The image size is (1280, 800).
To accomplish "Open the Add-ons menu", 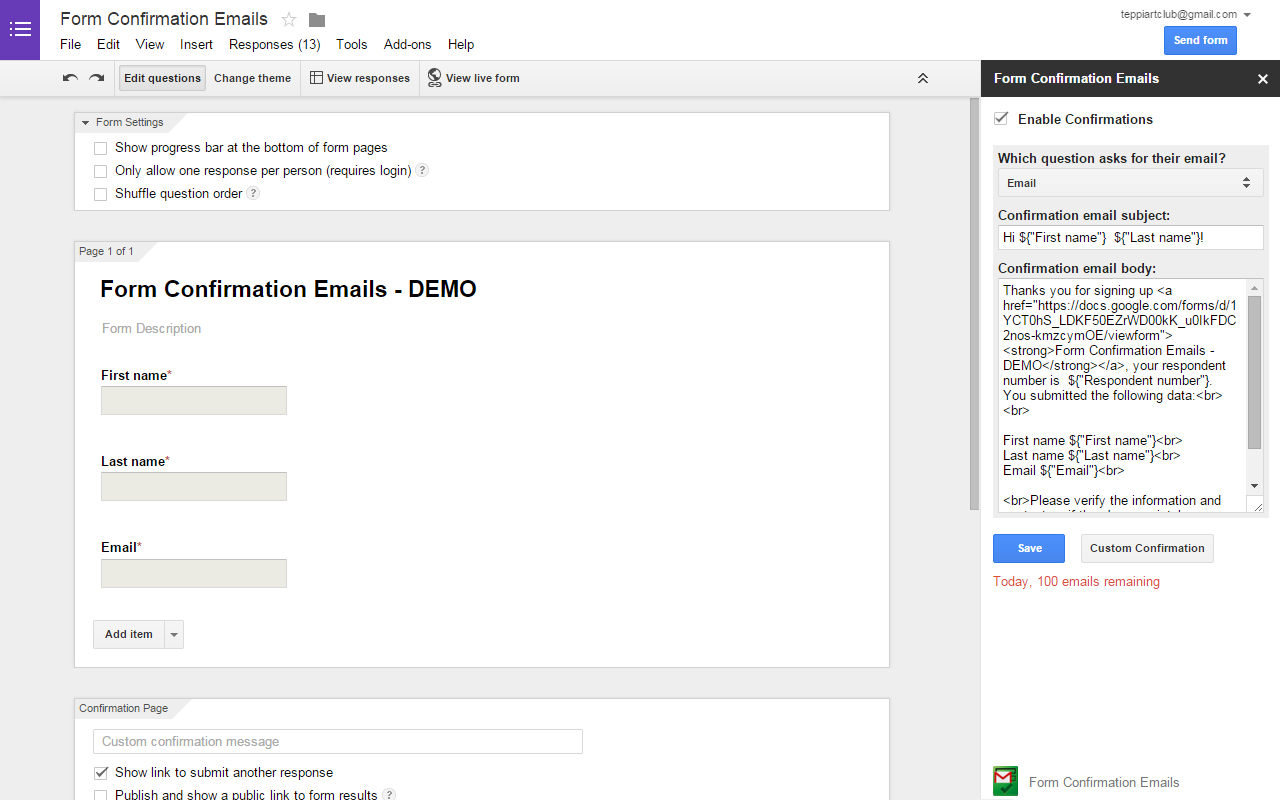I will coord(408,44).
